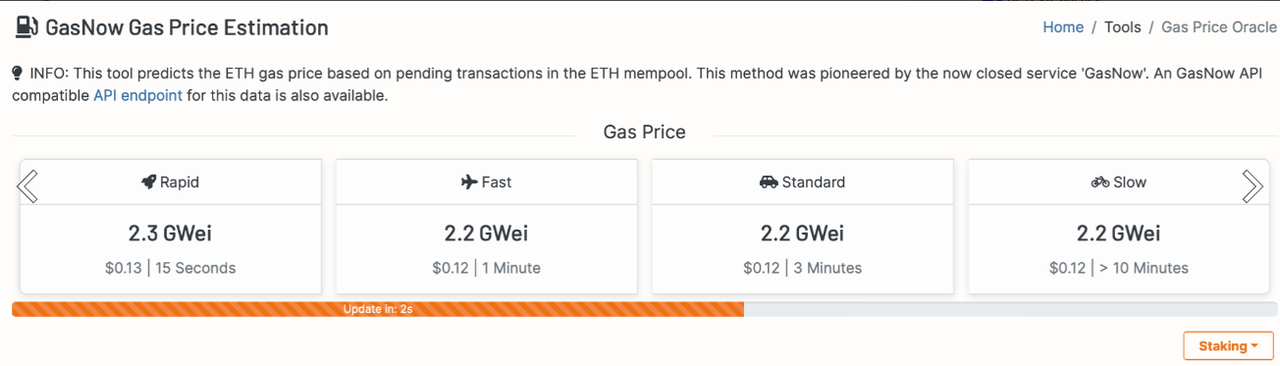Click the car icon on Standard card

coord(768,182)
